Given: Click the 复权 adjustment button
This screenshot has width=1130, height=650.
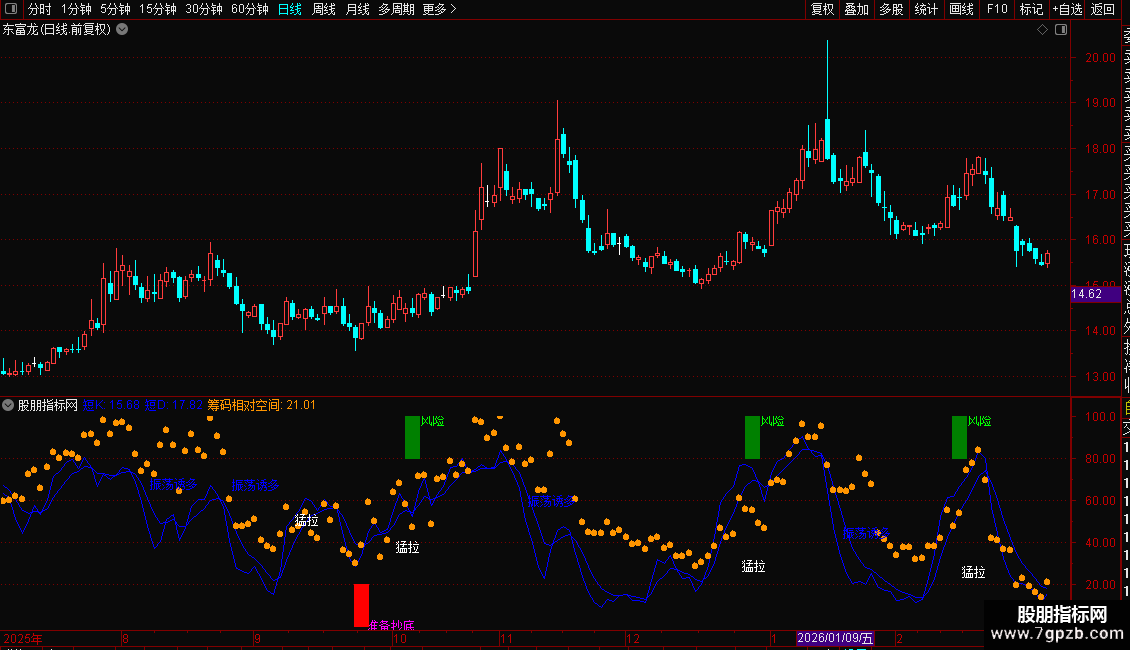Looking at the screenshot, I should 822,9.
